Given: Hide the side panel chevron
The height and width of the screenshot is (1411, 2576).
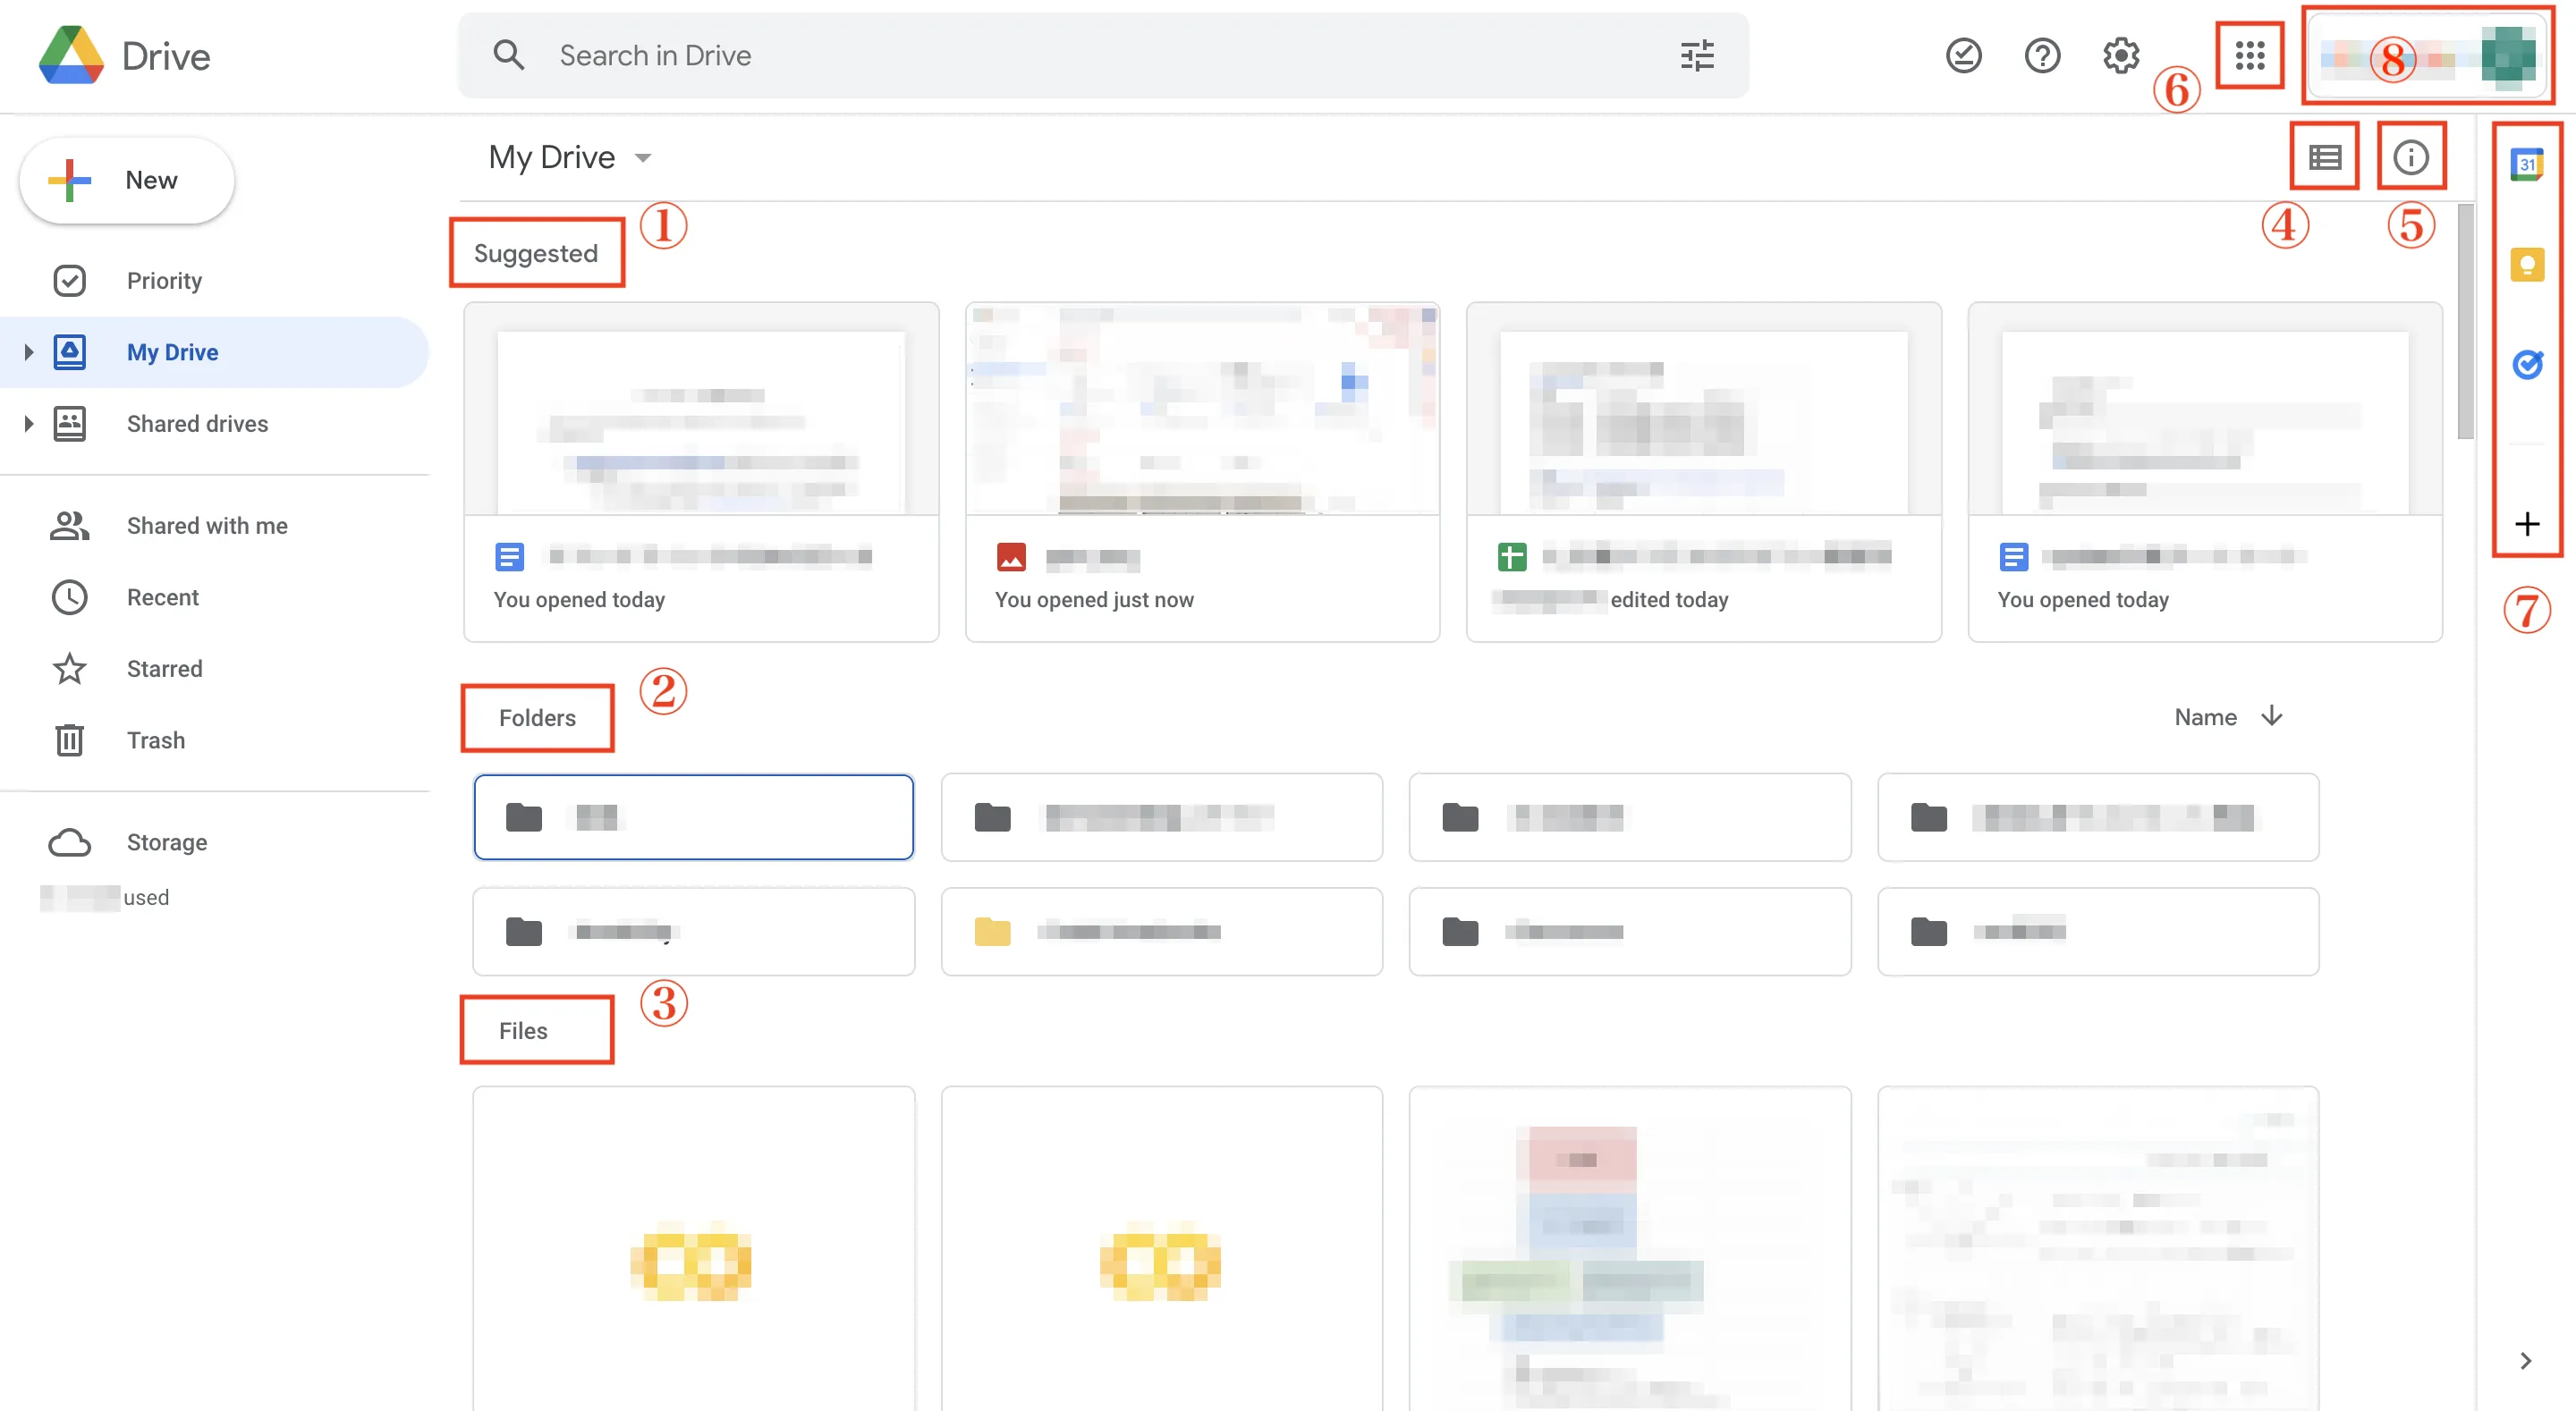Looking at the screenshot, I should pos(2525,1361).
